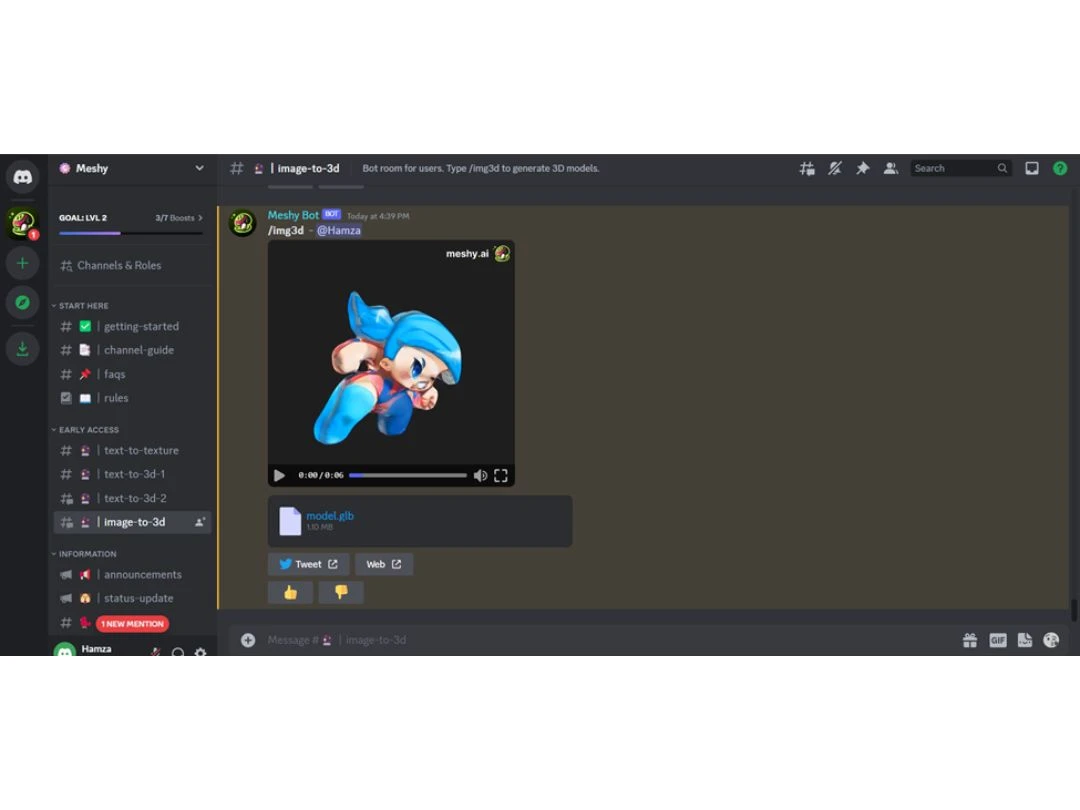Download the model.glb file link
This screenshot has height=810, width=1080.
(330, 516)
